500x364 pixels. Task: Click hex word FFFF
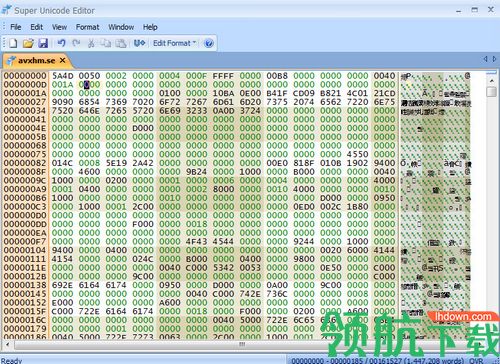click(x=223, y=76)
